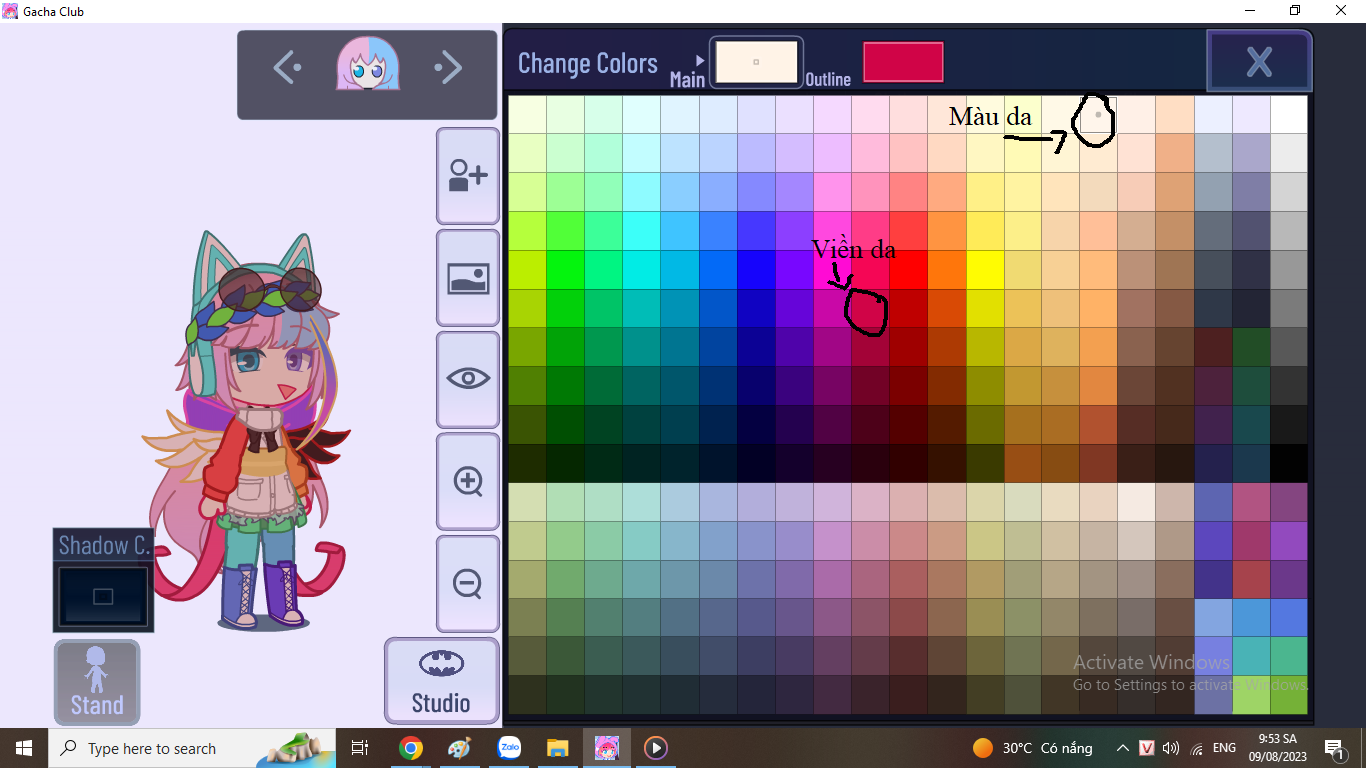Click the red V Unikey tray icon
This screenshot has width=1366, height=768.
click(x=1147, y=748)
